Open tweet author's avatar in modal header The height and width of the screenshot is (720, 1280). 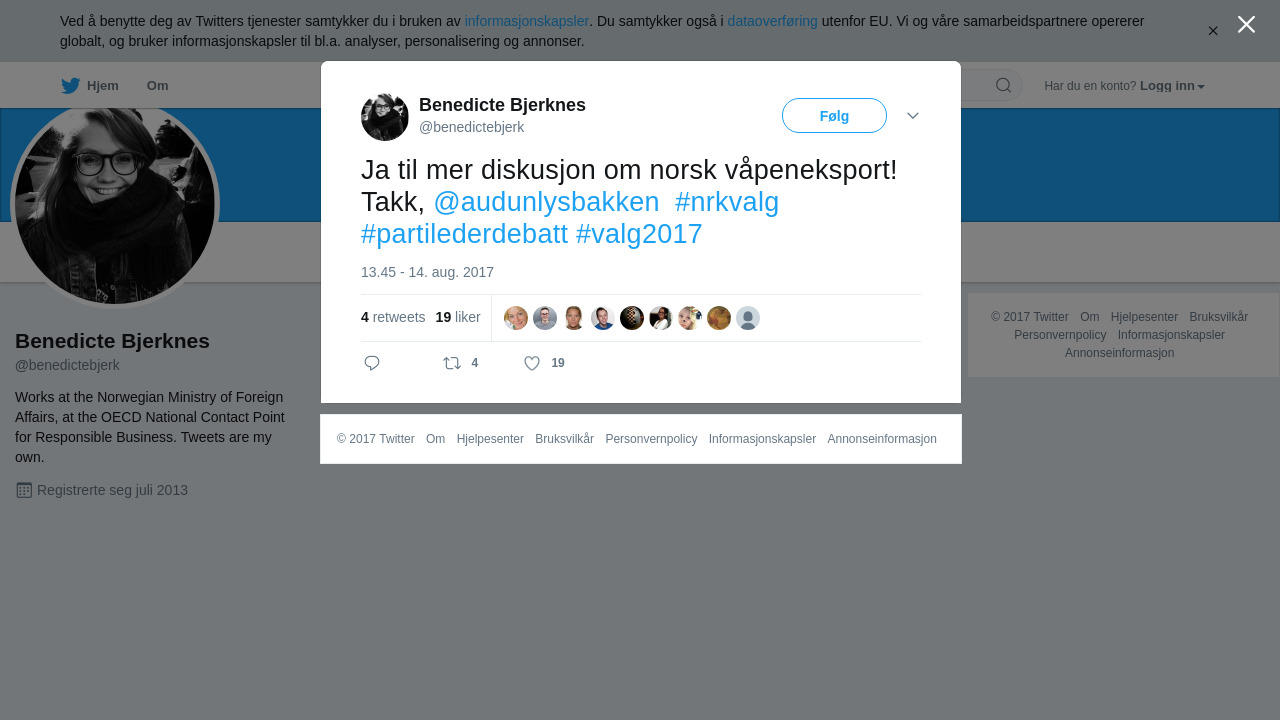tap(385, 117)
